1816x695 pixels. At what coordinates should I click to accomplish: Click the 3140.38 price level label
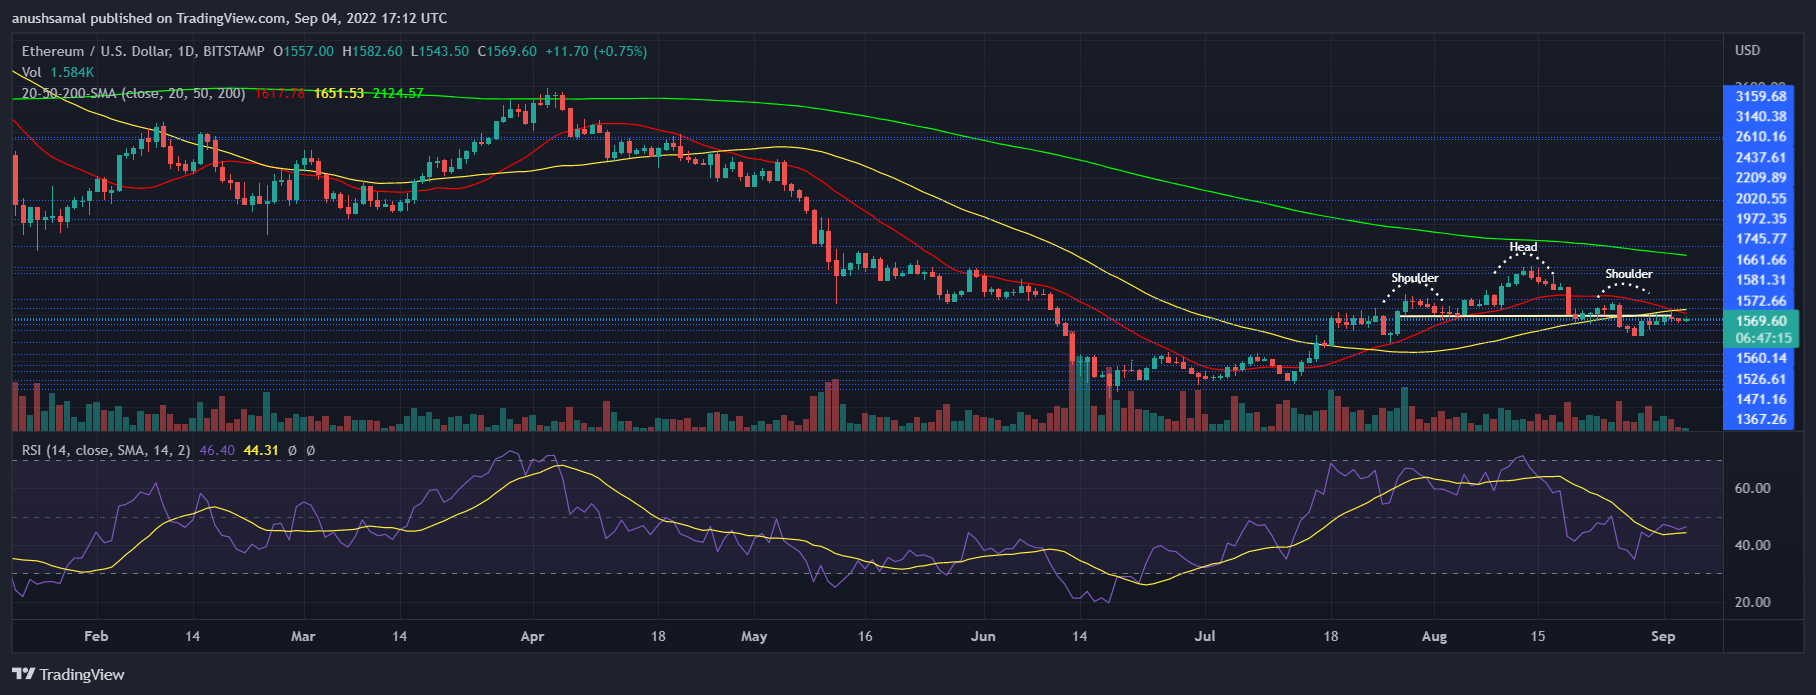tap(1761, 117)
